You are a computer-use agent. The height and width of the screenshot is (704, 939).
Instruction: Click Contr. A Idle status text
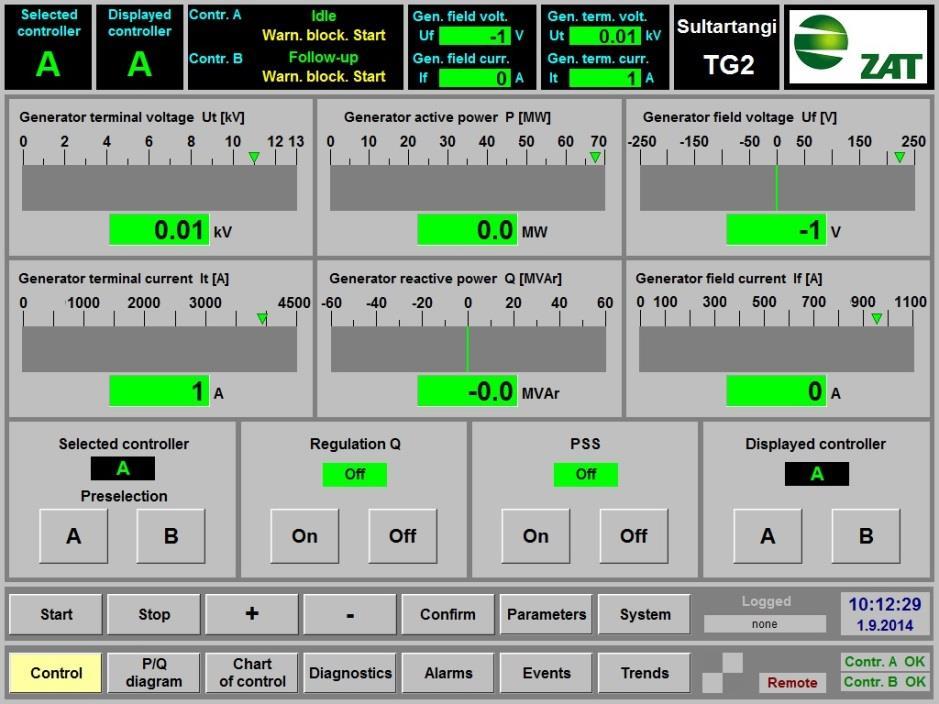point(324,16)
